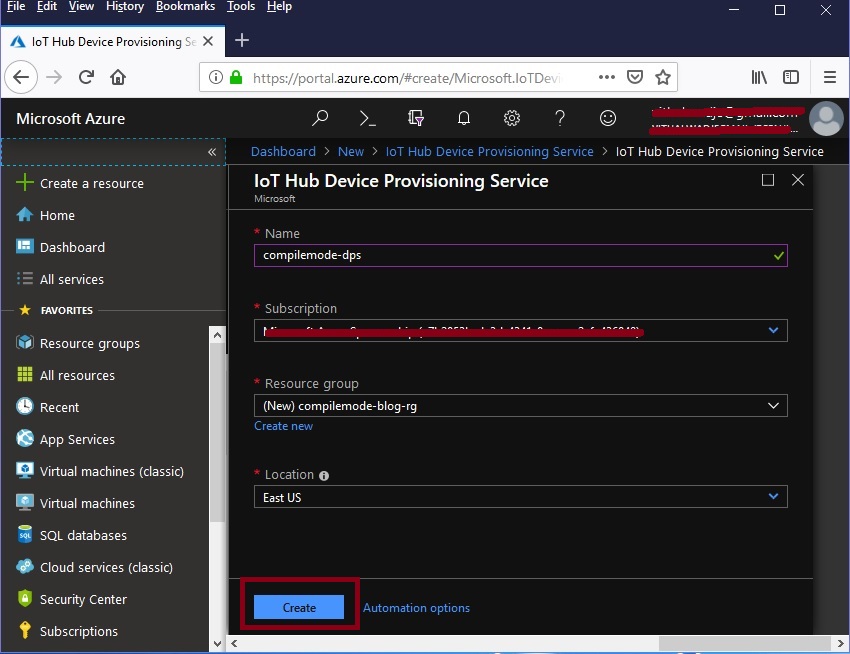Open Azure help with question mark icon
Image resolution: width=850 pixels, height=654 pixels.
559,117
